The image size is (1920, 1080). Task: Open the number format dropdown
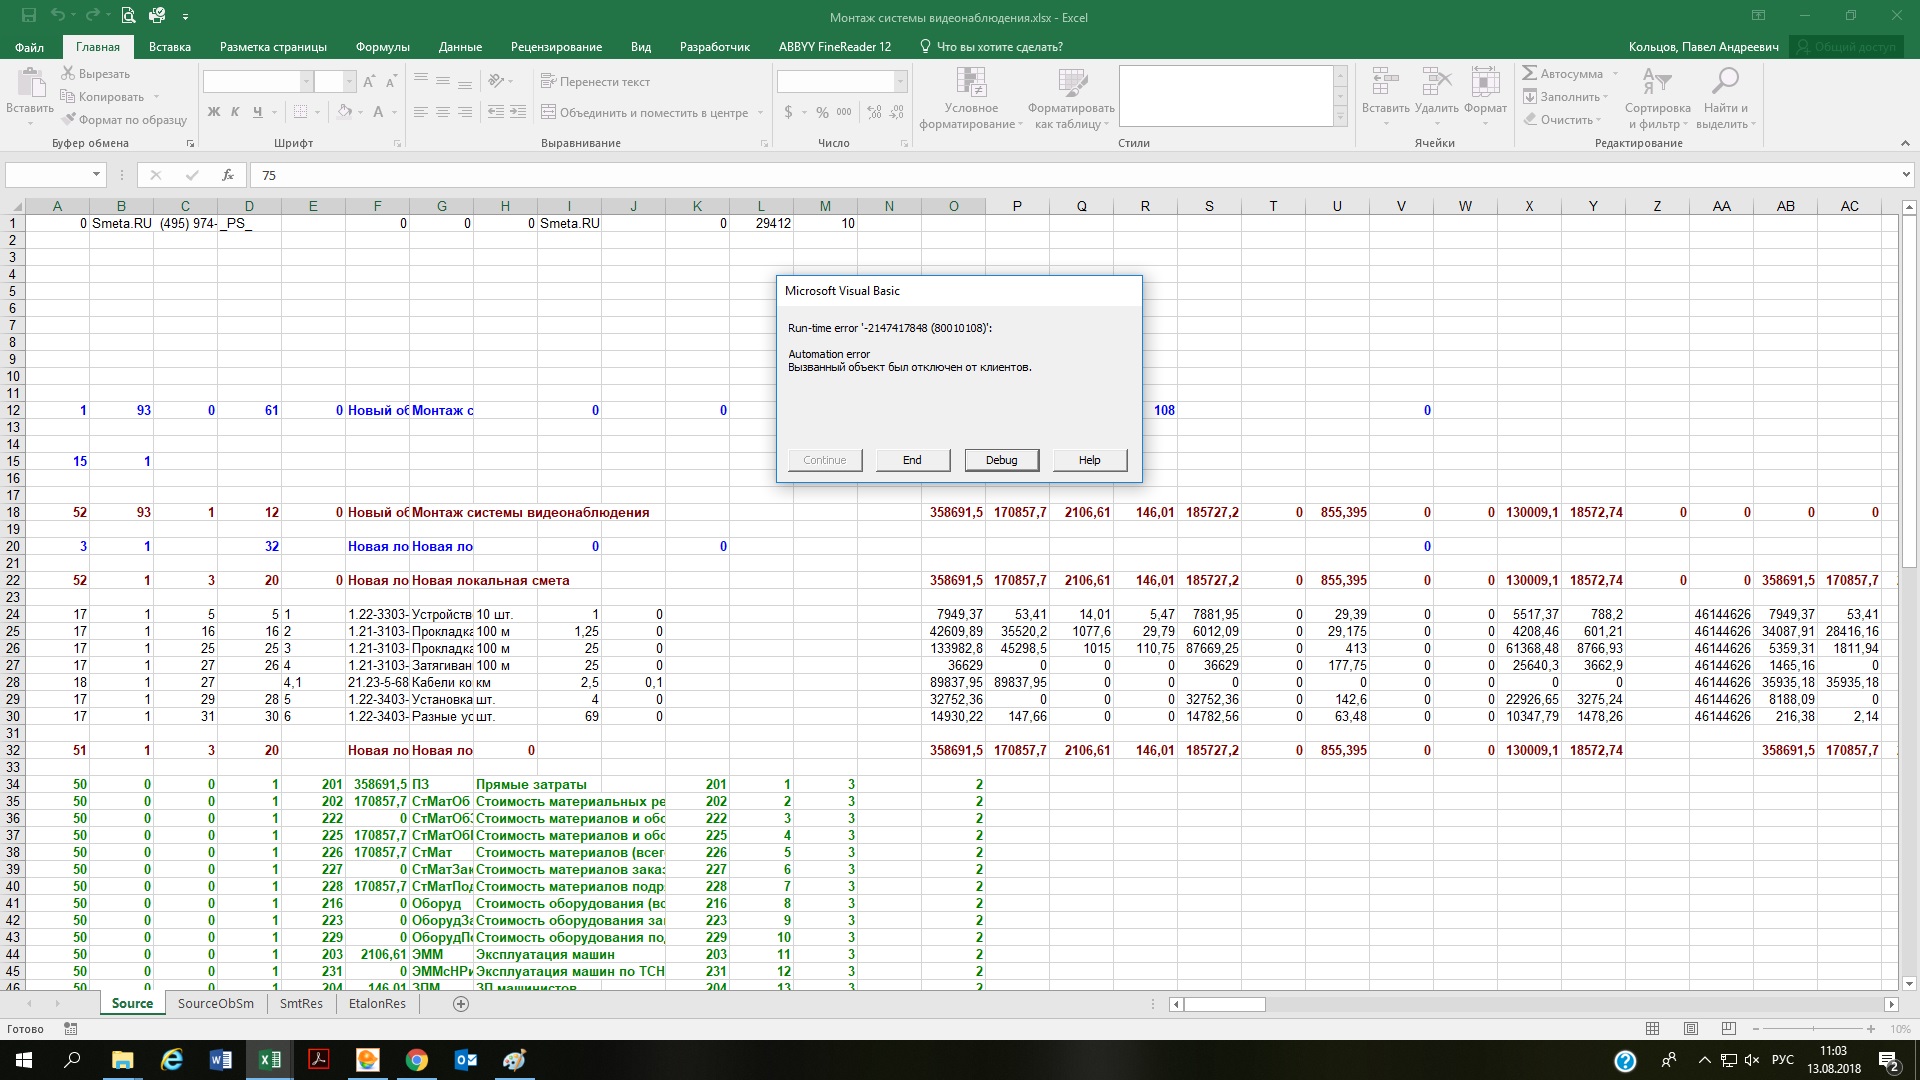click(900, 82)
